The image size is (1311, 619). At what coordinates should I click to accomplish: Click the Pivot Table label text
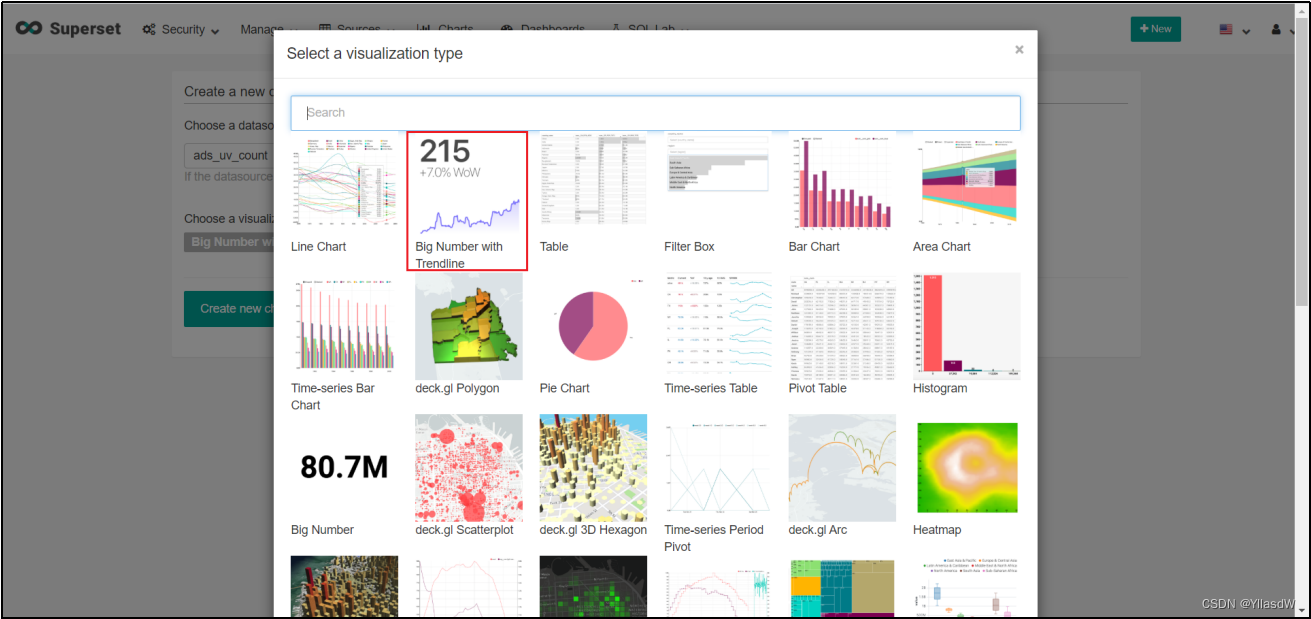817,388
